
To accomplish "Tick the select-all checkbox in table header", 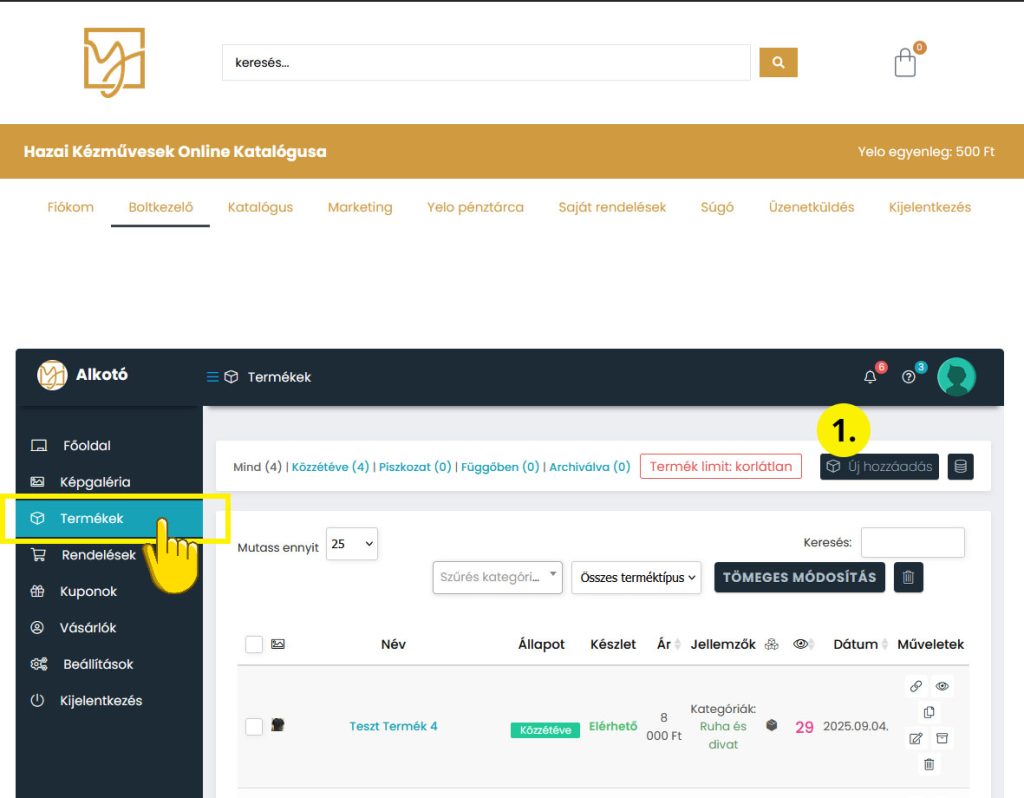I will [254, 645].
